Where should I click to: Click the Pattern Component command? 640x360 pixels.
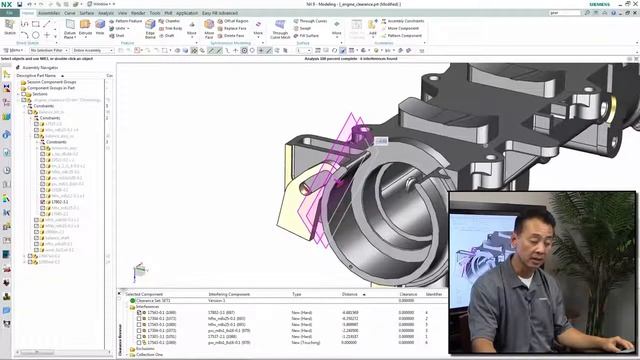[x=401, y=36]
